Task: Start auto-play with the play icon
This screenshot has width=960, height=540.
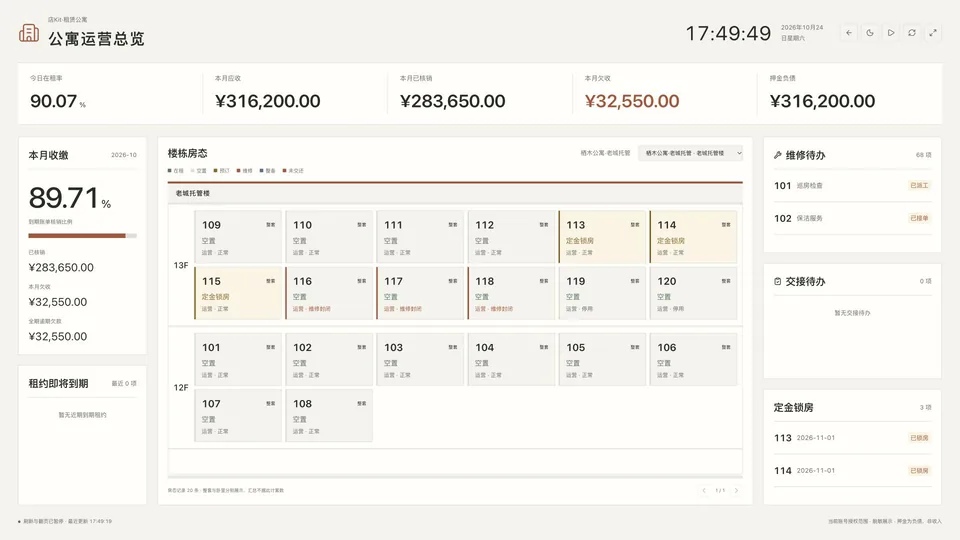Action: 891,33
